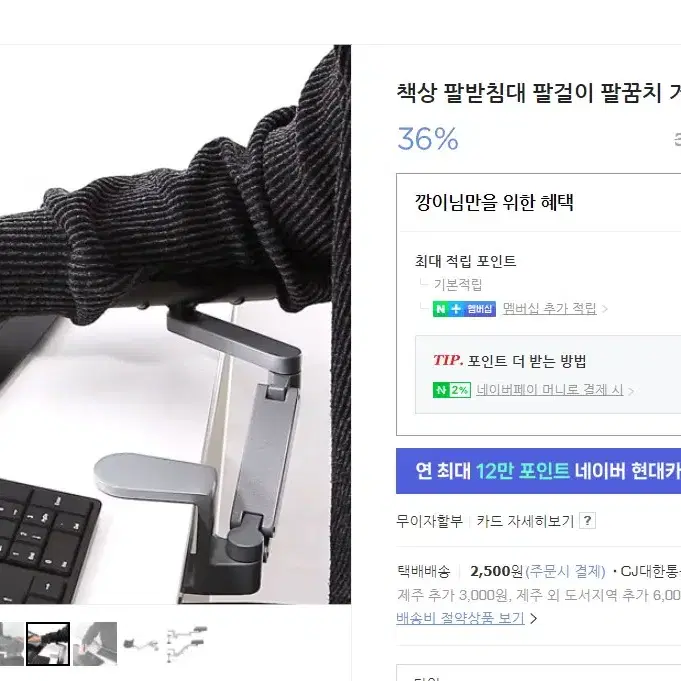The width and height of the screenshot is (681, 681).
Task: Select the first partially visible thumbnail
Action: 12,644
